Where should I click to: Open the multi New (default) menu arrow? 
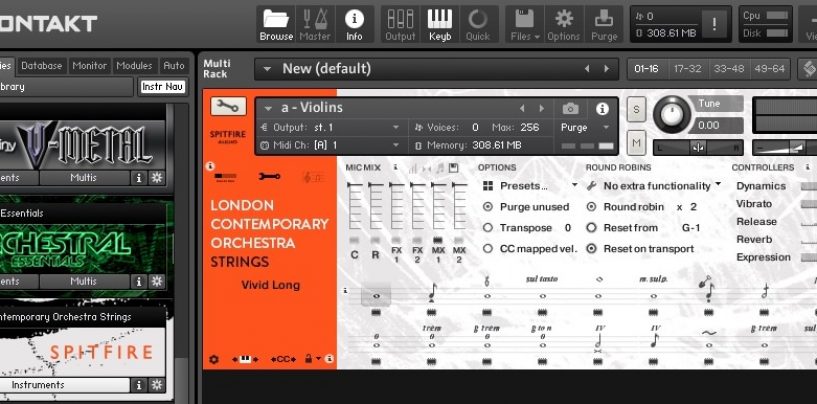267,69
